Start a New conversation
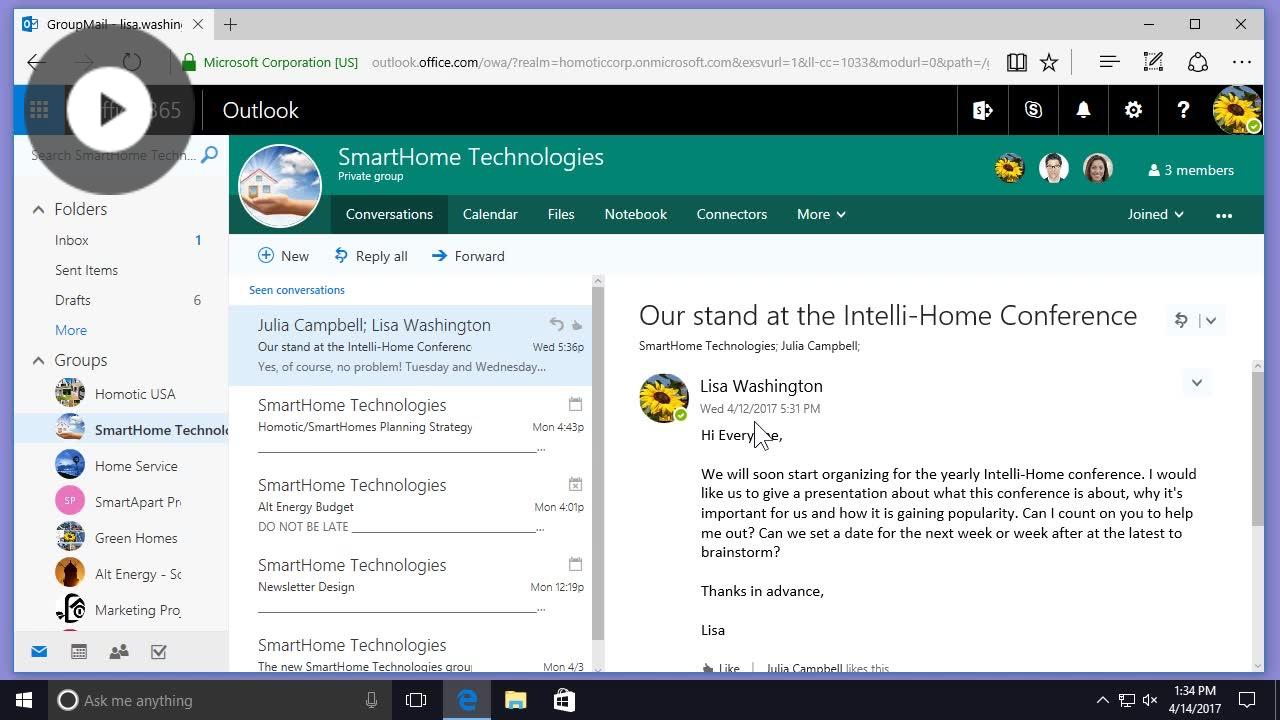Image resolution: width=1280 pixels, height=720 pixels. pos(283,256)
